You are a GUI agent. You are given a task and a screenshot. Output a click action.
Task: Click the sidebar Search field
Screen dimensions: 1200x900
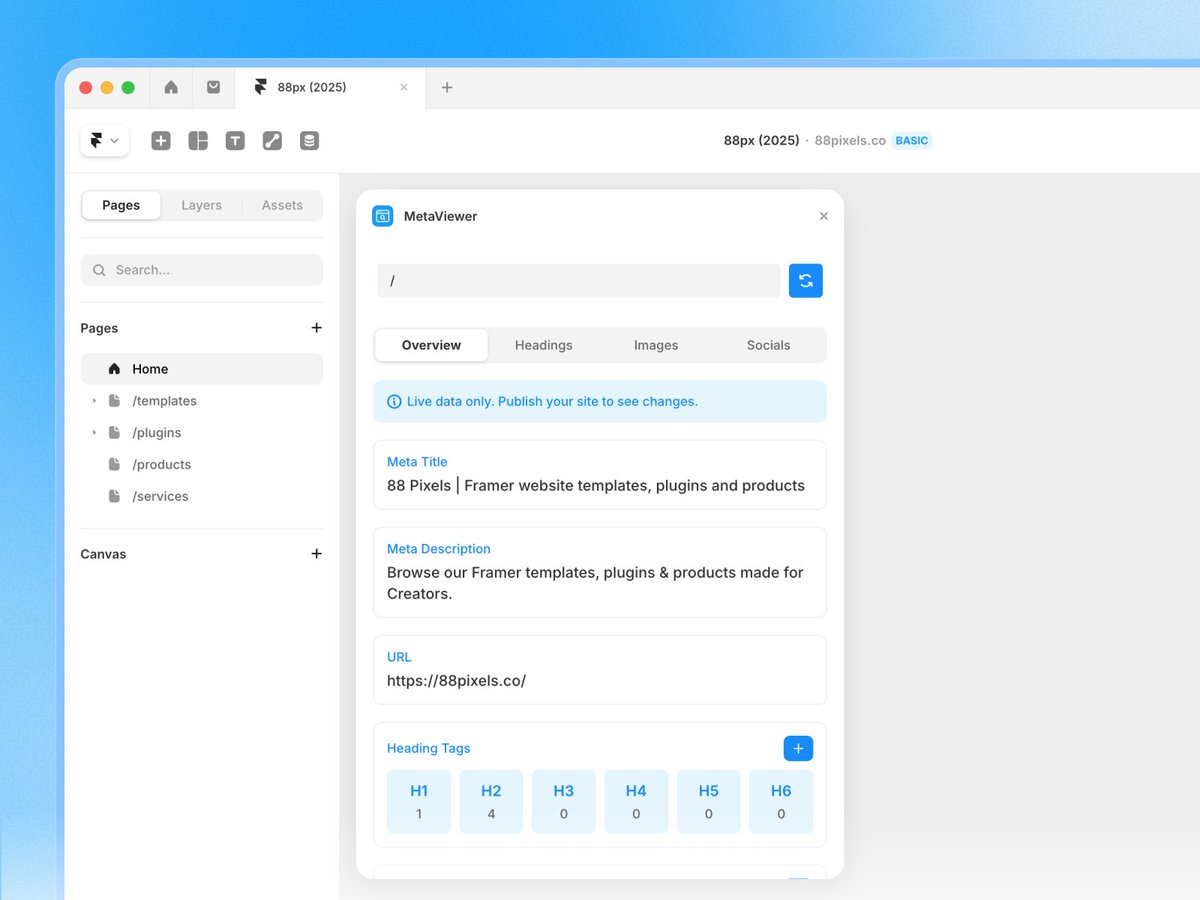[202, 270]
